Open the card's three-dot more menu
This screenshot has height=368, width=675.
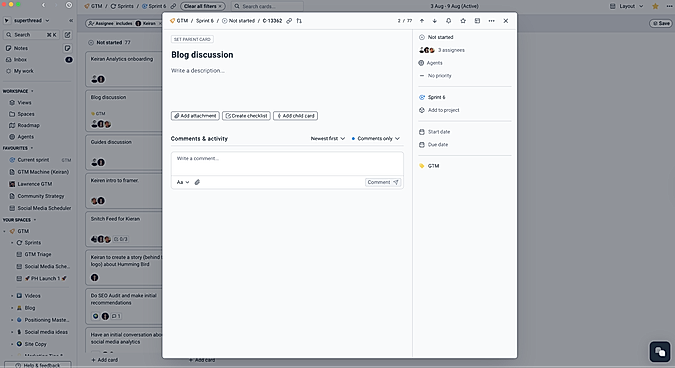pos(492,21)
